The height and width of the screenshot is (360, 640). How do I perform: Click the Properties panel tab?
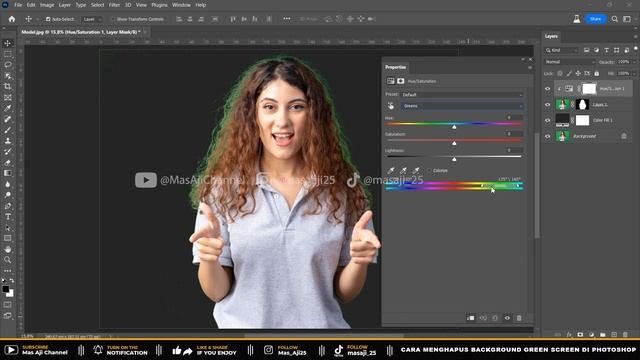396,67
